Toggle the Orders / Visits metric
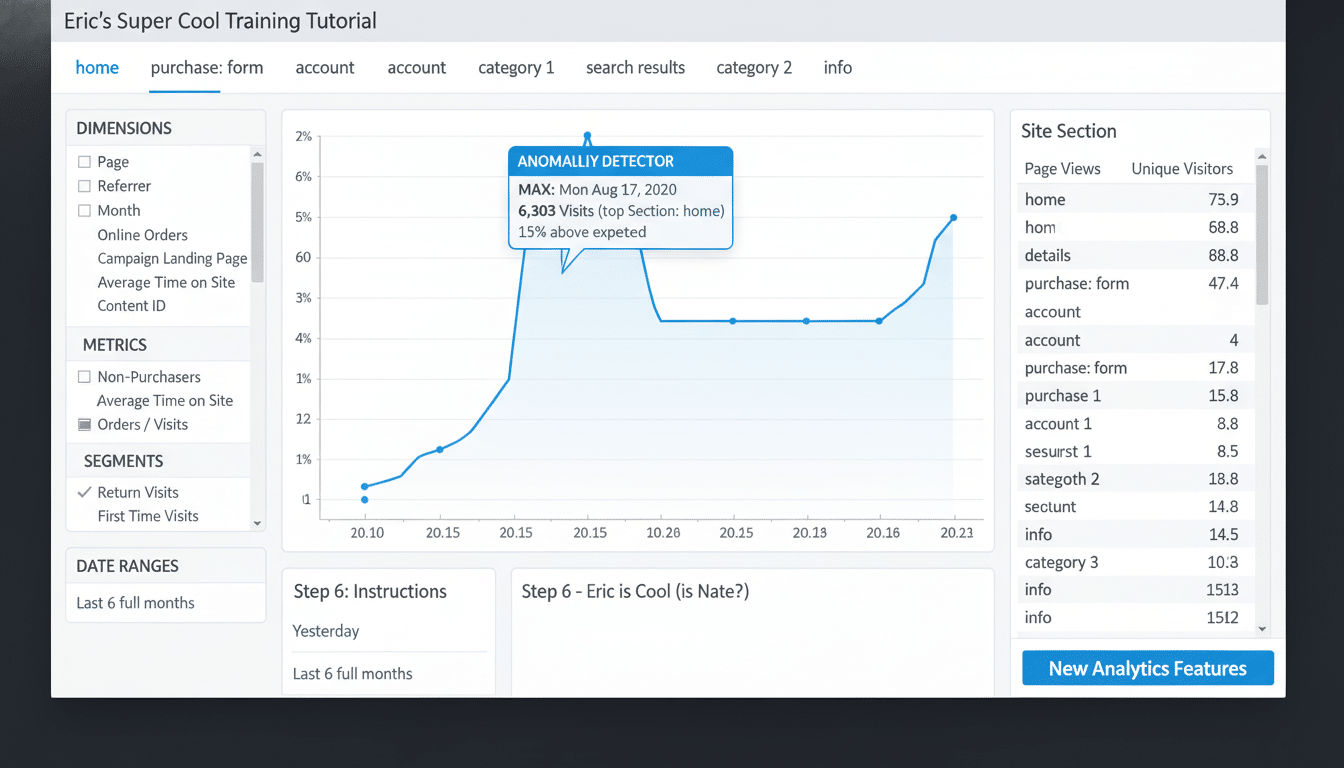The width and height of the screenshot is (1344, 768). pos(85,424)
